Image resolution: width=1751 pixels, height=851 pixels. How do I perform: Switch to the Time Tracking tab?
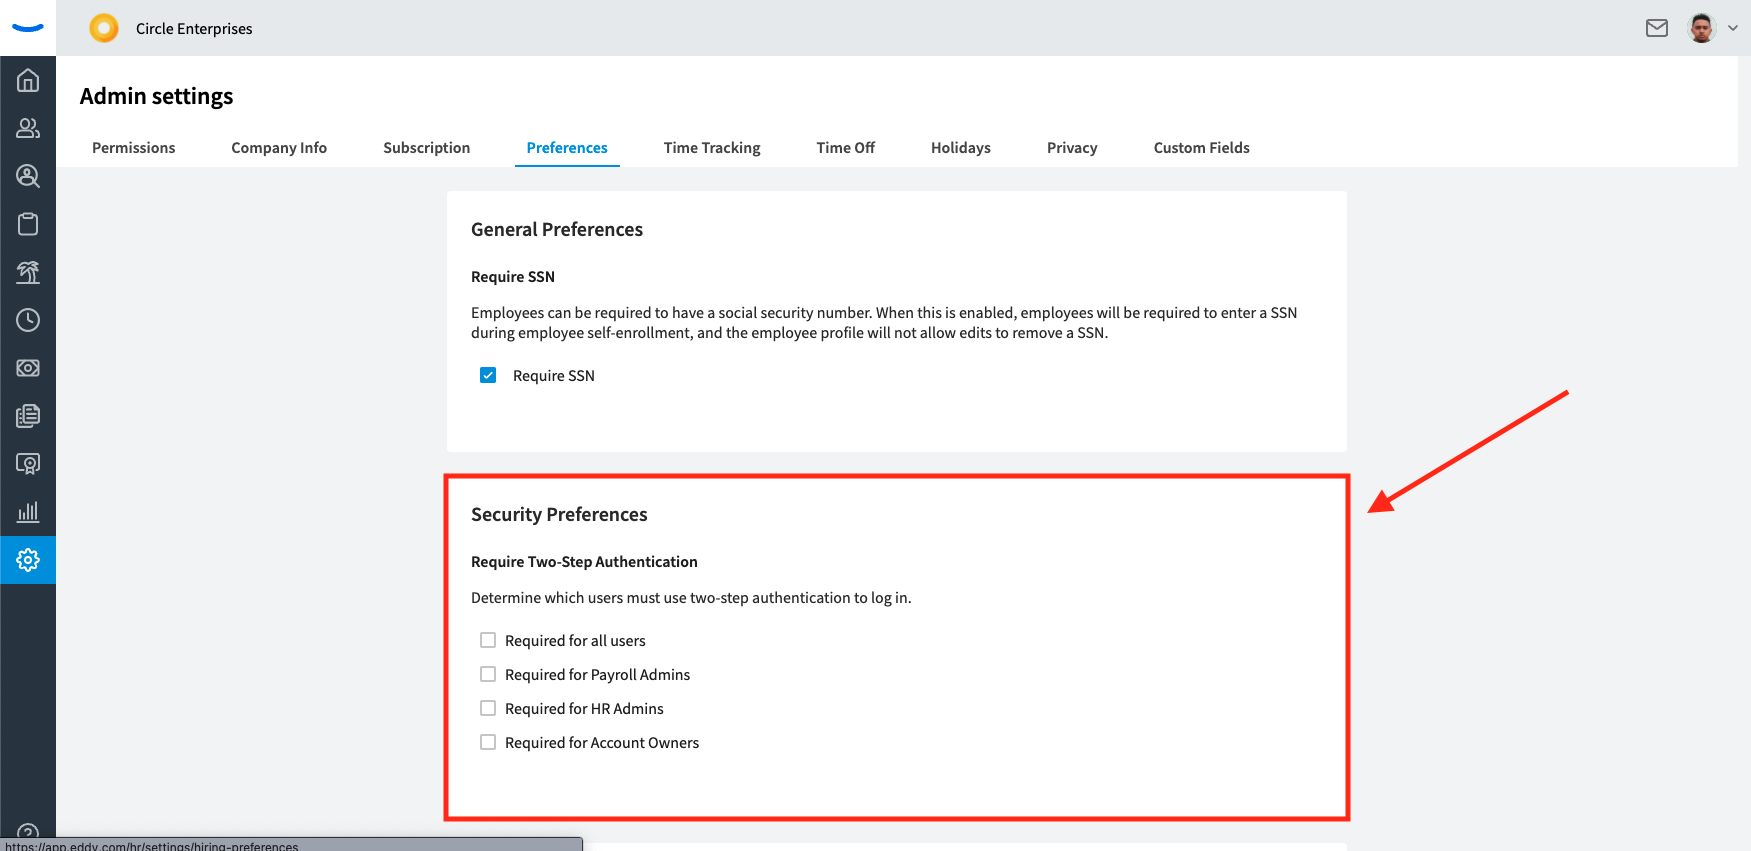[x=712, y=147]
